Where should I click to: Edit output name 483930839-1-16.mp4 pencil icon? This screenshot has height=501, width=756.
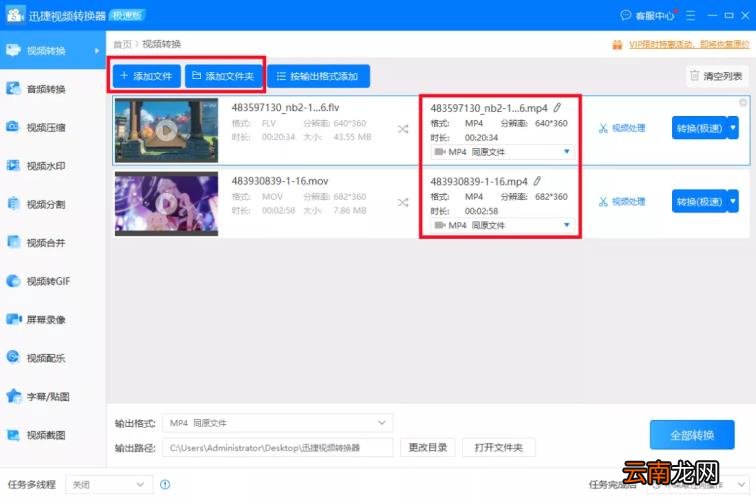coord(537,181)
